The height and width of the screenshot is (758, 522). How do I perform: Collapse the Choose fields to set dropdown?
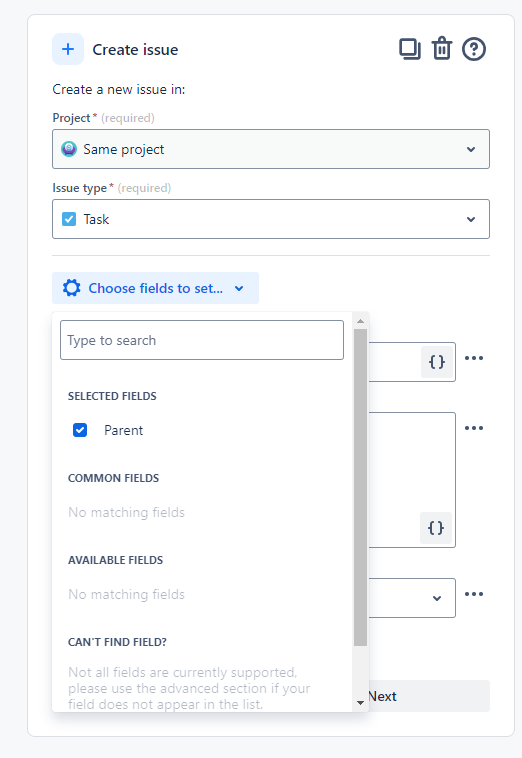[155, 288]
